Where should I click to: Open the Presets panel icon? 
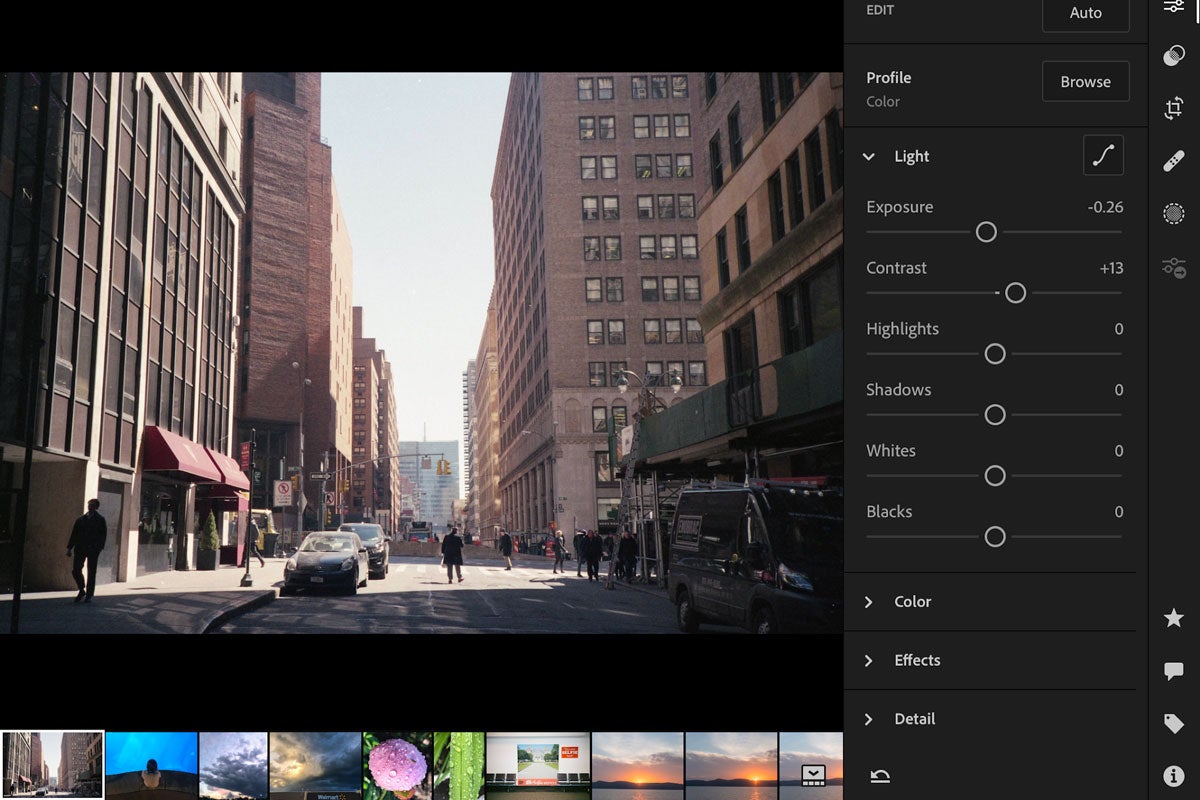pyautogui.click(x=1174, y=56)
